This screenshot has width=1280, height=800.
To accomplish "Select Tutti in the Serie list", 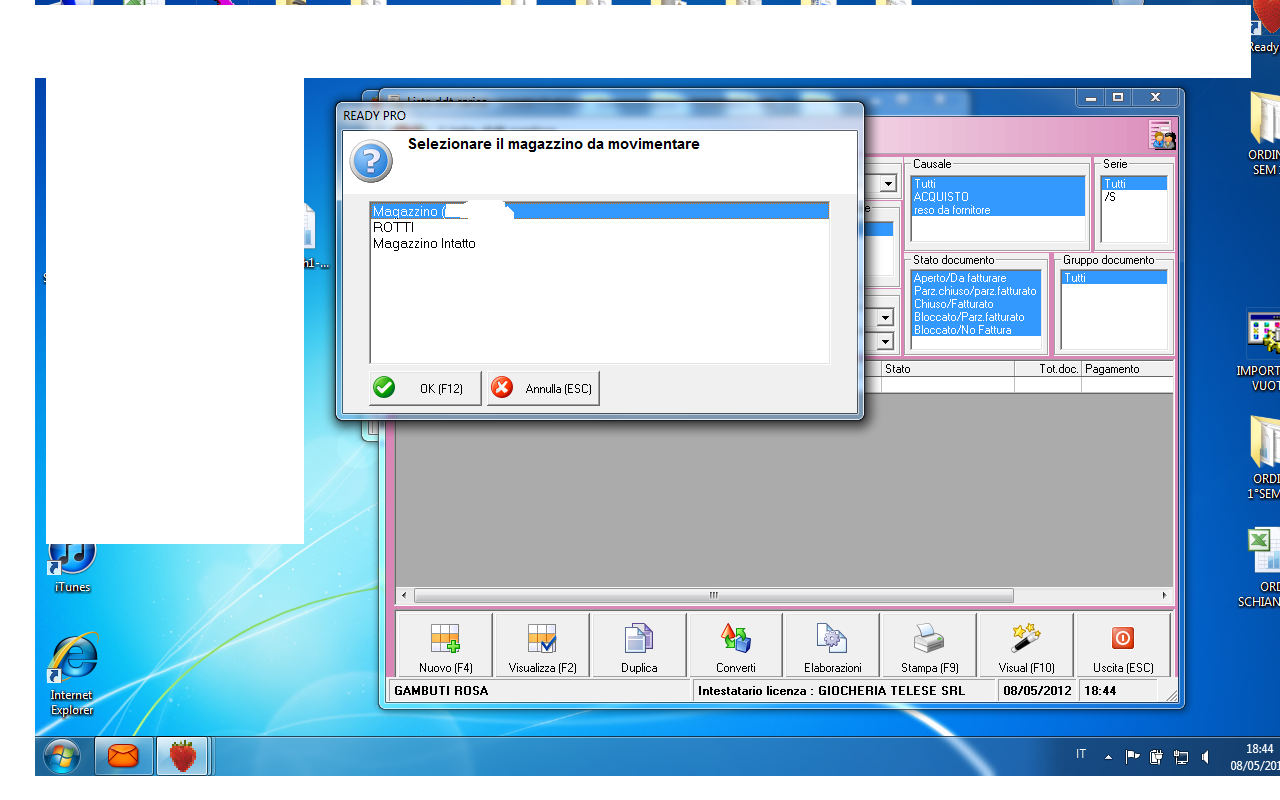I will 1134,184.
